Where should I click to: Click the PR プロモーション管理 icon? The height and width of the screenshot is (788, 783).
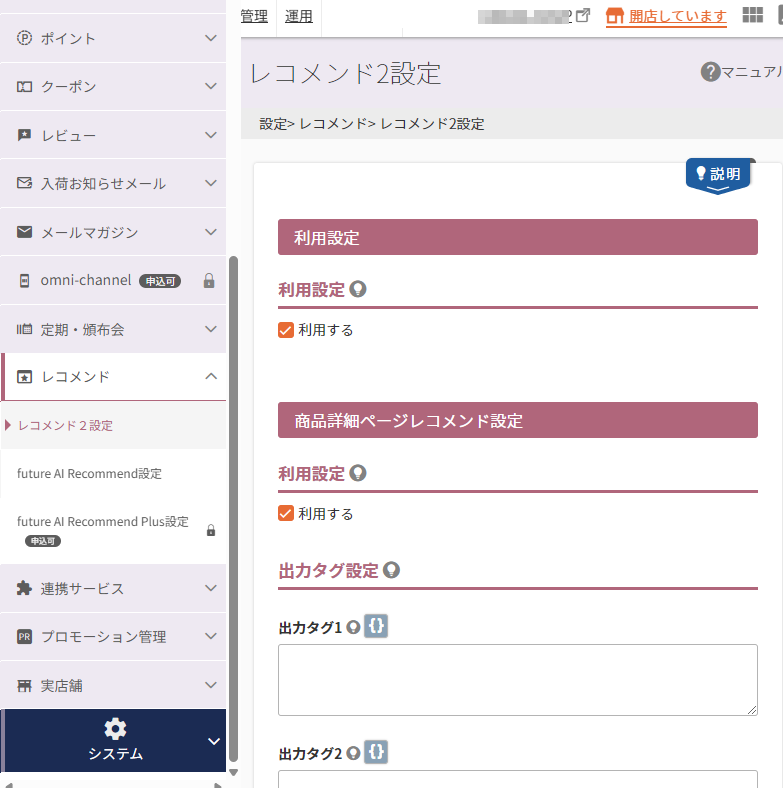click(24, 637)
